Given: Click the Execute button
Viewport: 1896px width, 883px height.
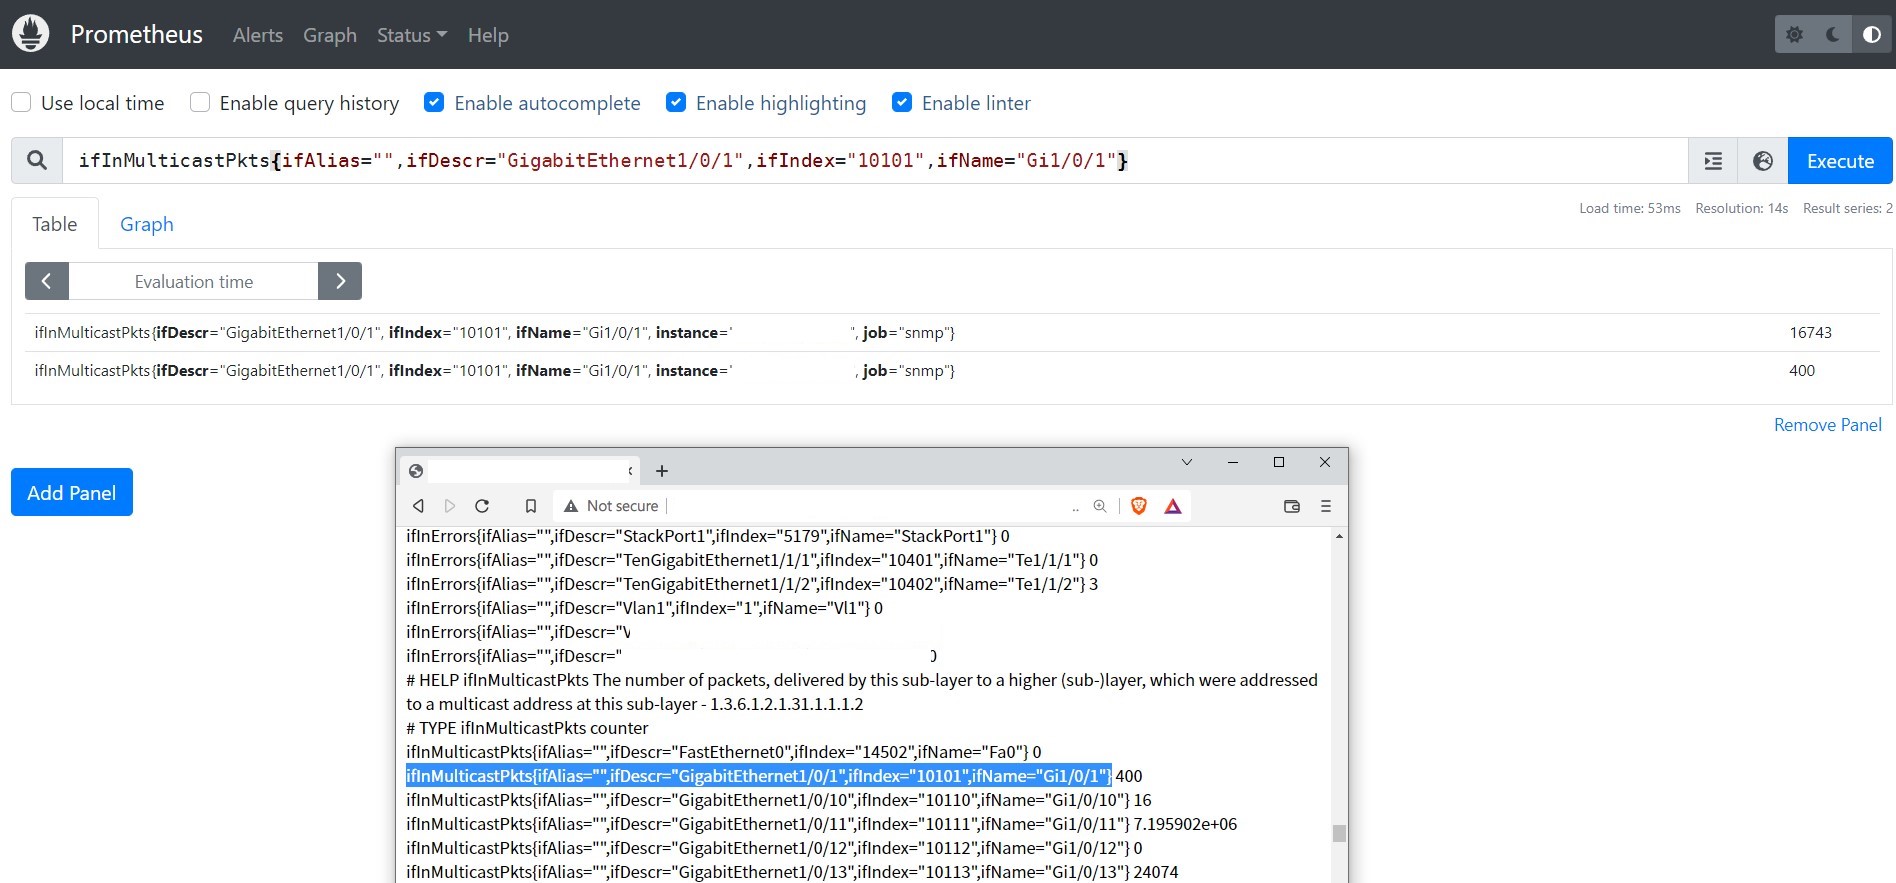Looking at the screenshot, I should tap(1840, 161).
